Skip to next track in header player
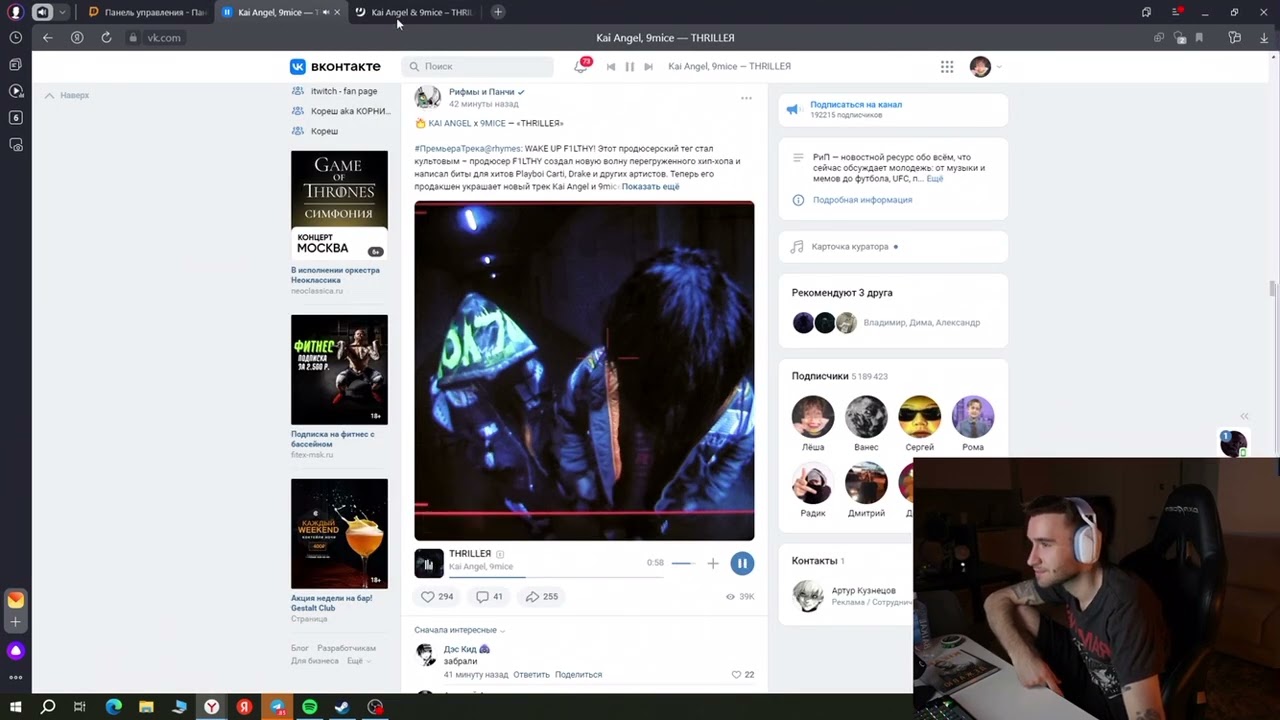The width and height of the screenshot is (1280, 720). tap(648, 66)
